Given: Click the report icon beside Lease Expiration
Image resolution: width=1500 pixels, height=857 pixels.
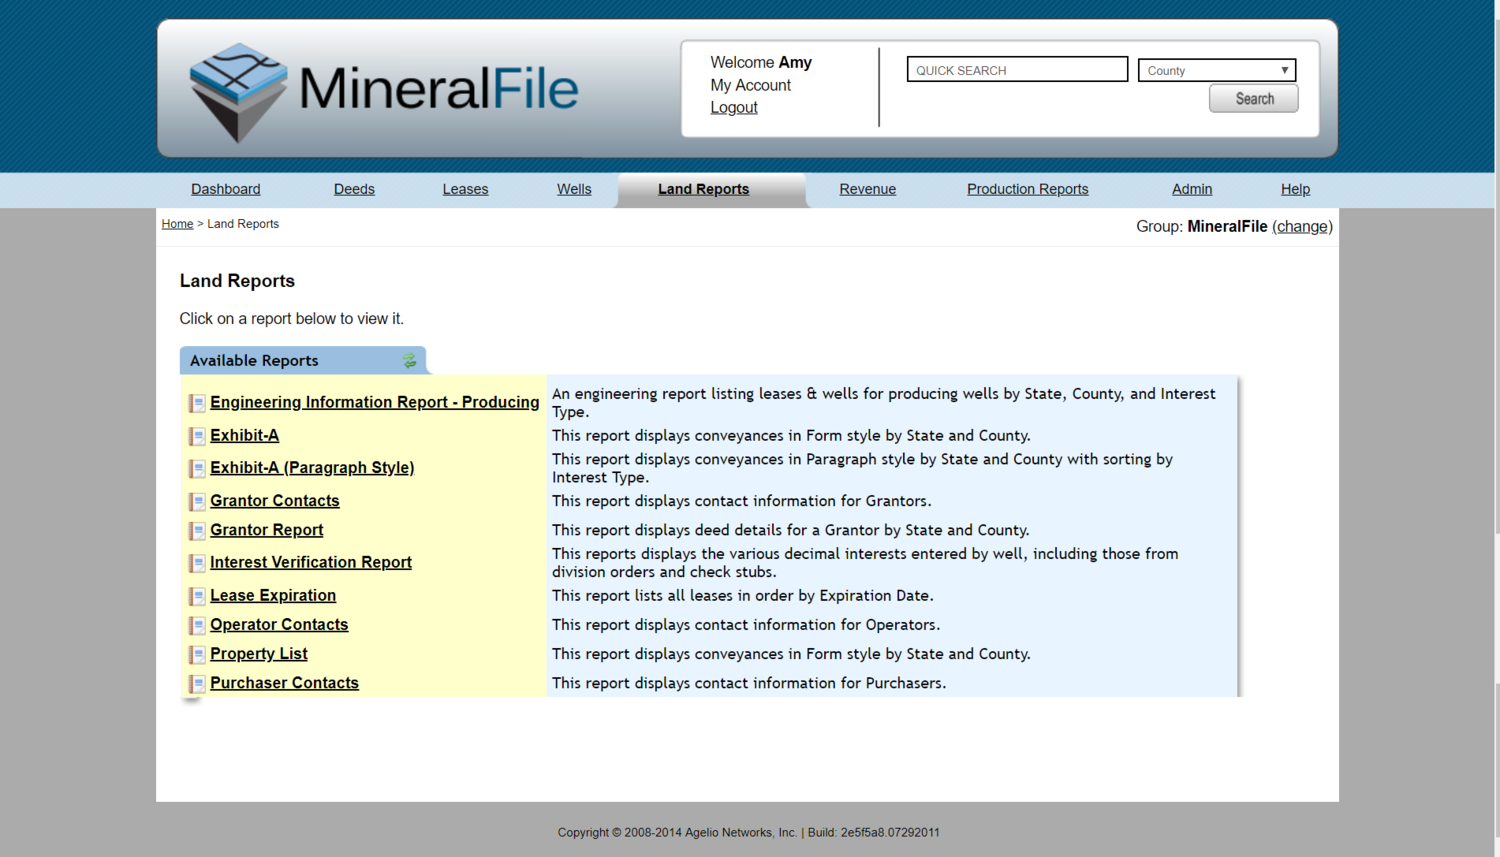Looking at the screenshot, I should pos(196,596).
